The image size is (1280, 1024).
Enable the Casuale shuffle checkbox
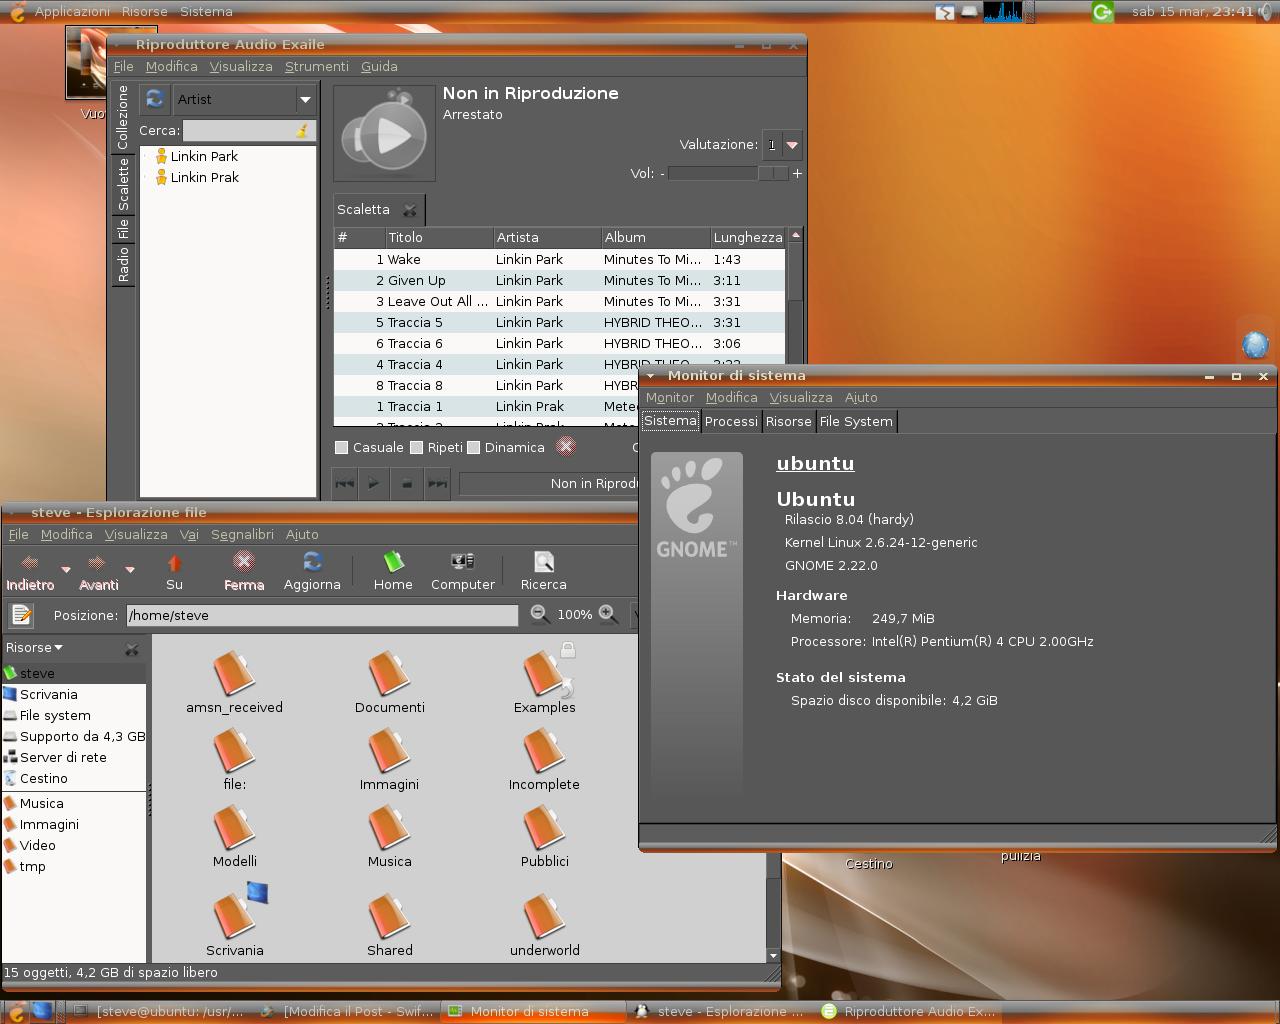pyautogui.click(x=342, y=448)
